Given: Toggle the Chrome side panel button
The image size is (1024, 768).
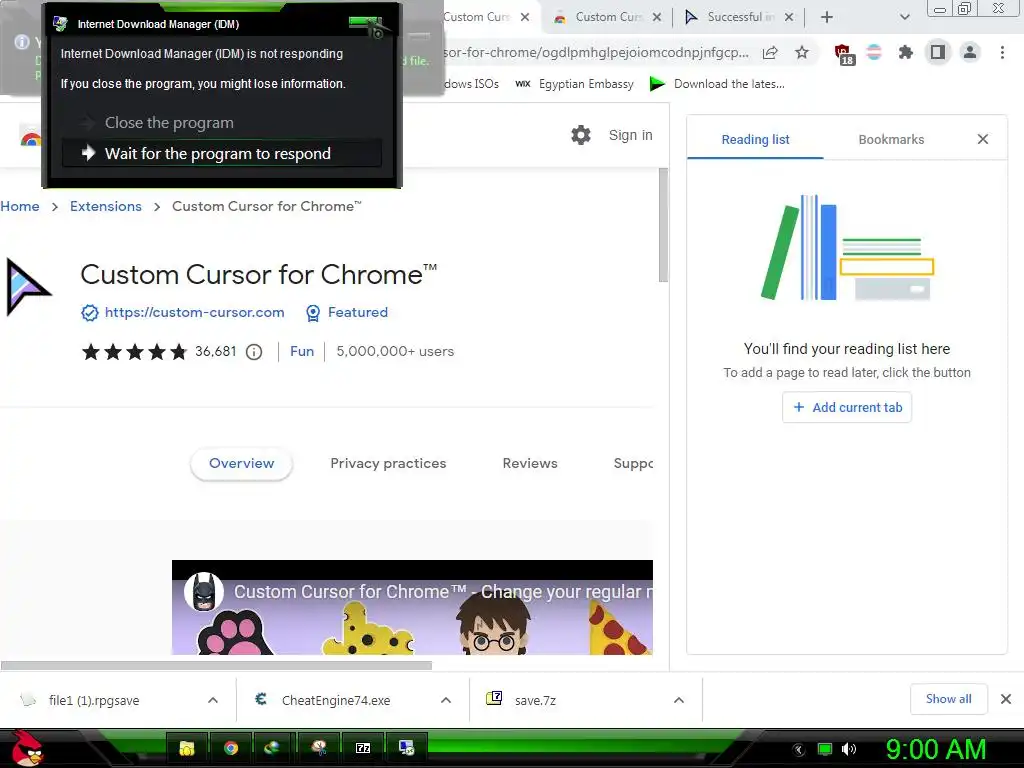Looking at the screenshot, I should (x=938, y=52).
